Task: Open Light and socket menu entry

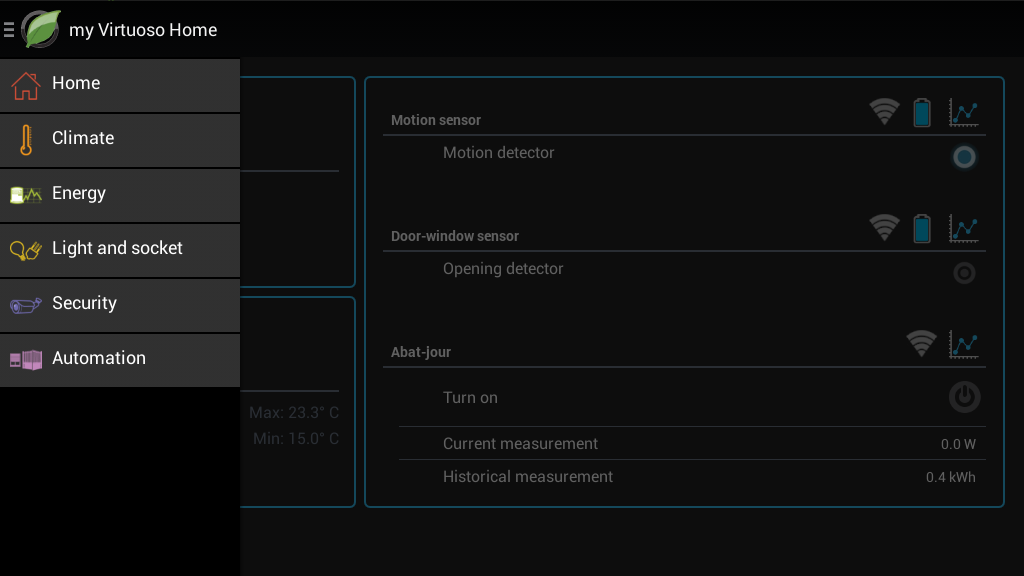Action: coord(120,250)
